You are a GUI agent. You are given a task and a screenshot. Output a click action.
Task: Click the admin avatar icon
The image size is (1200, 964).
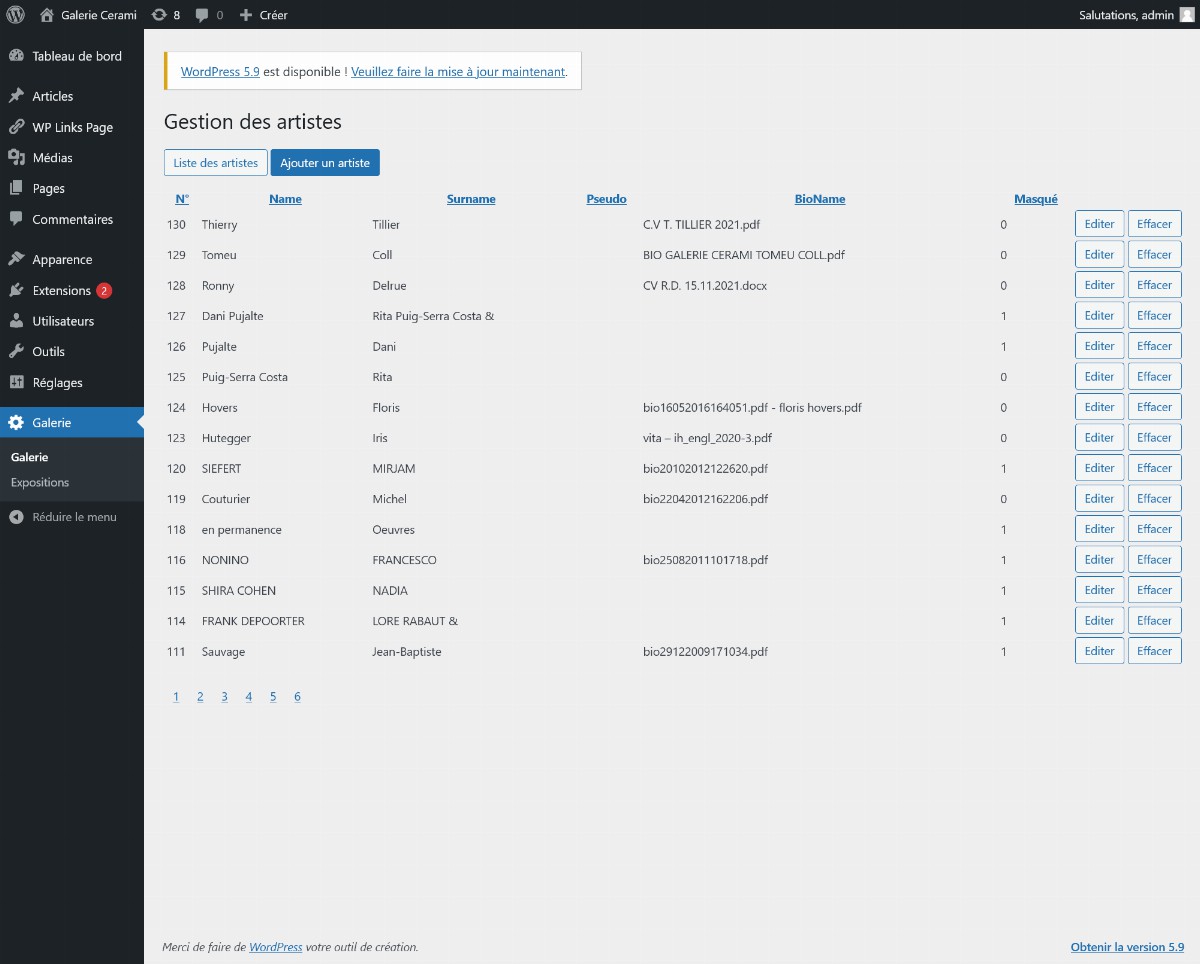(1187, 15)
